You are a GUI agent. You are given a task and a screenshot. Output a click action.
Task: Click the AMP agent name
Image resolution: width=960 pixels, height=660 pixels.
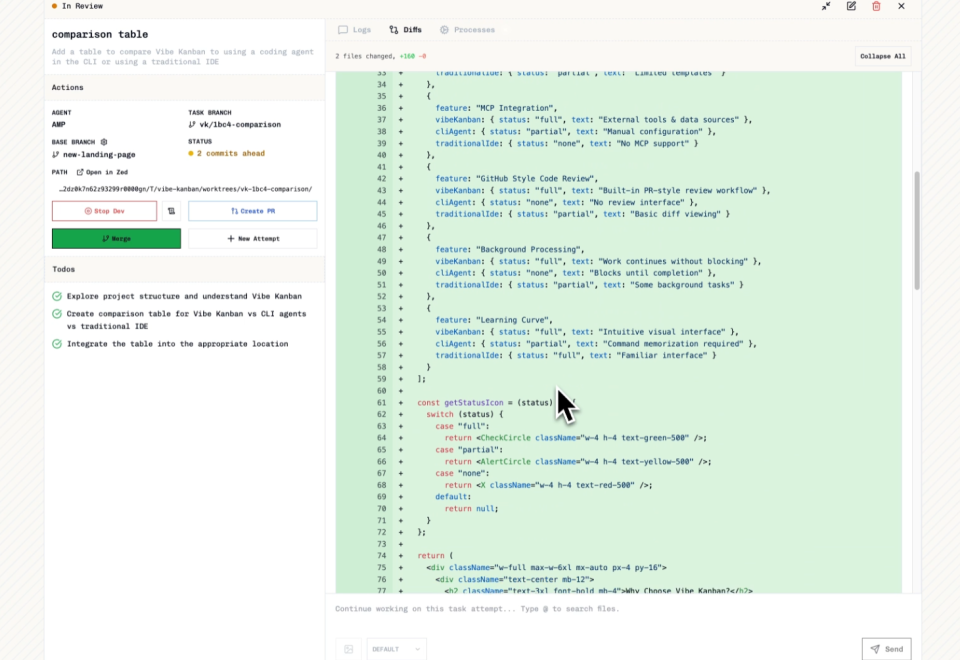[x=59, y=124]
